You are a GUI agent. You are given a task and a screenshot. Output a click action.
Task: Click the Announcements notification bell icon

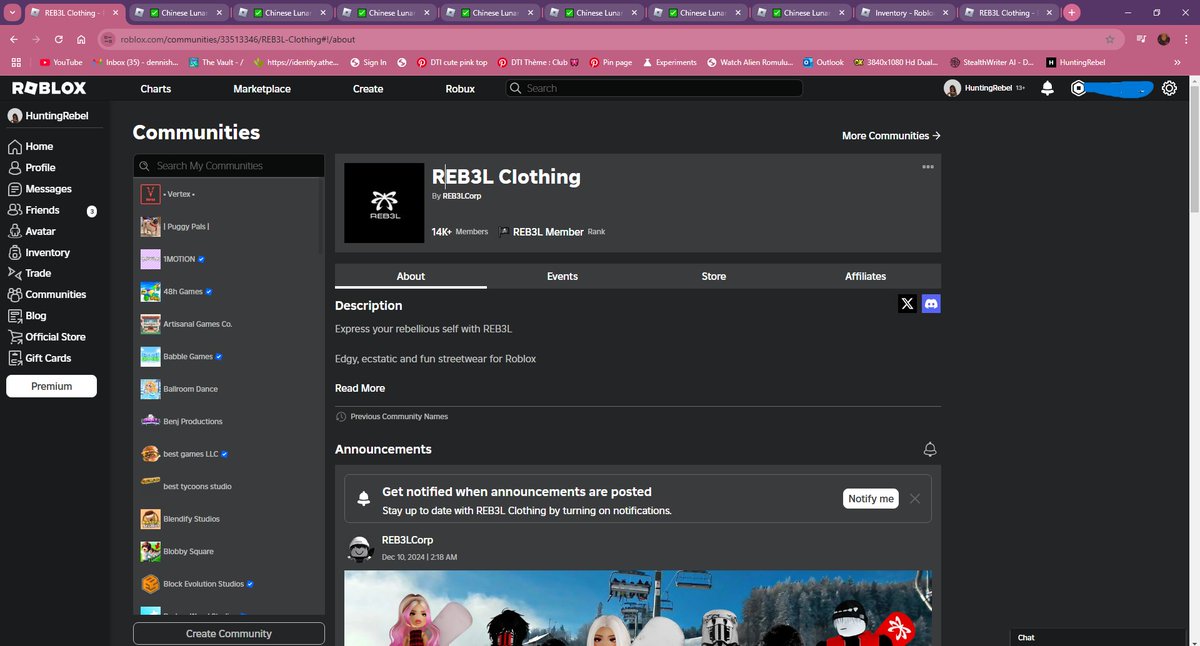pos(930,450)
